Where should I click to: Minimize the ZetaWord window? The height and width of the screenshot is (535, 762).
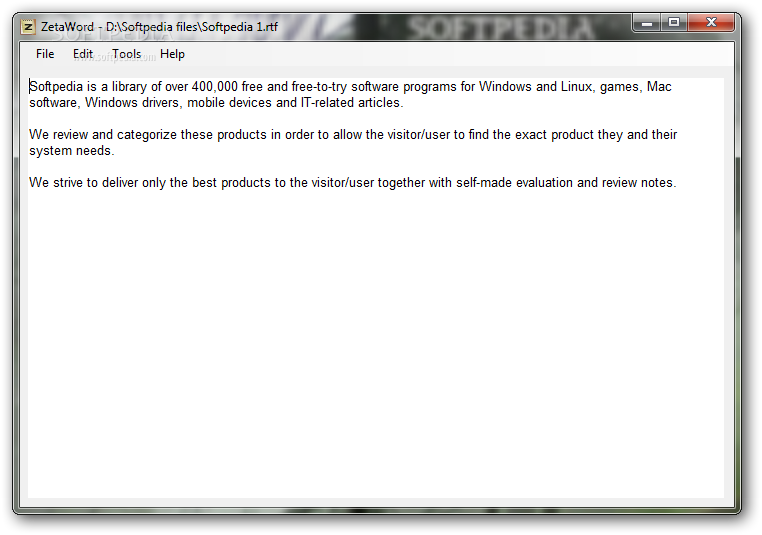pyautogui.click(x=646, y=22)
